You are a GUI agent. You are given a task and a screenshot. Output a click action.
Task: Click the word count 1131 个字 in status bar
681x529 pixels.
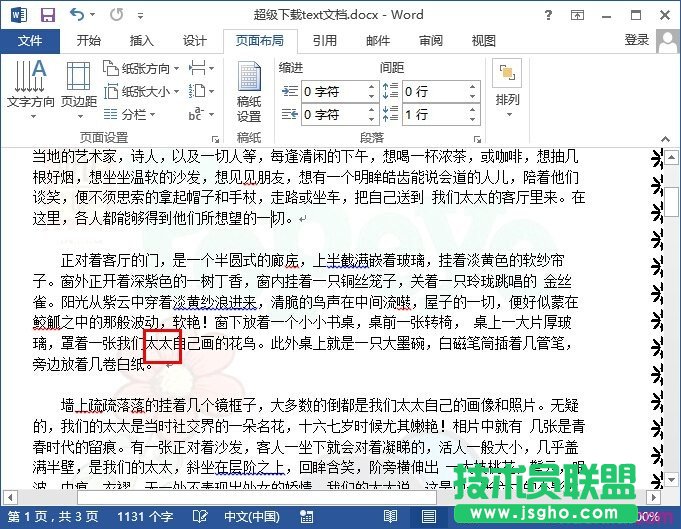point(144,518)
